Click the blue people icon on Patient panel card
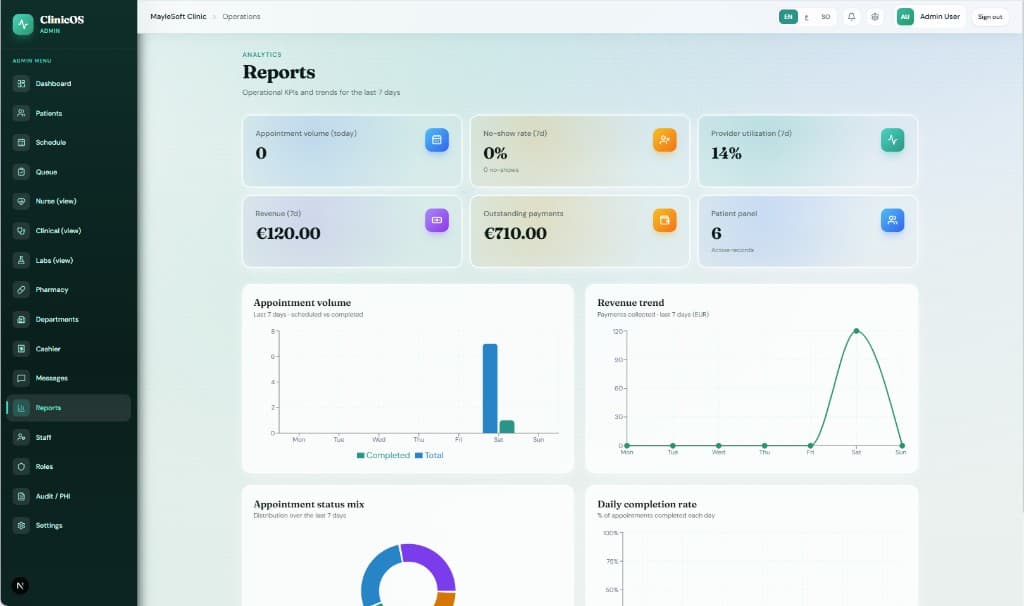Screen dimensions: 1024x606 (x=893, y=220)
